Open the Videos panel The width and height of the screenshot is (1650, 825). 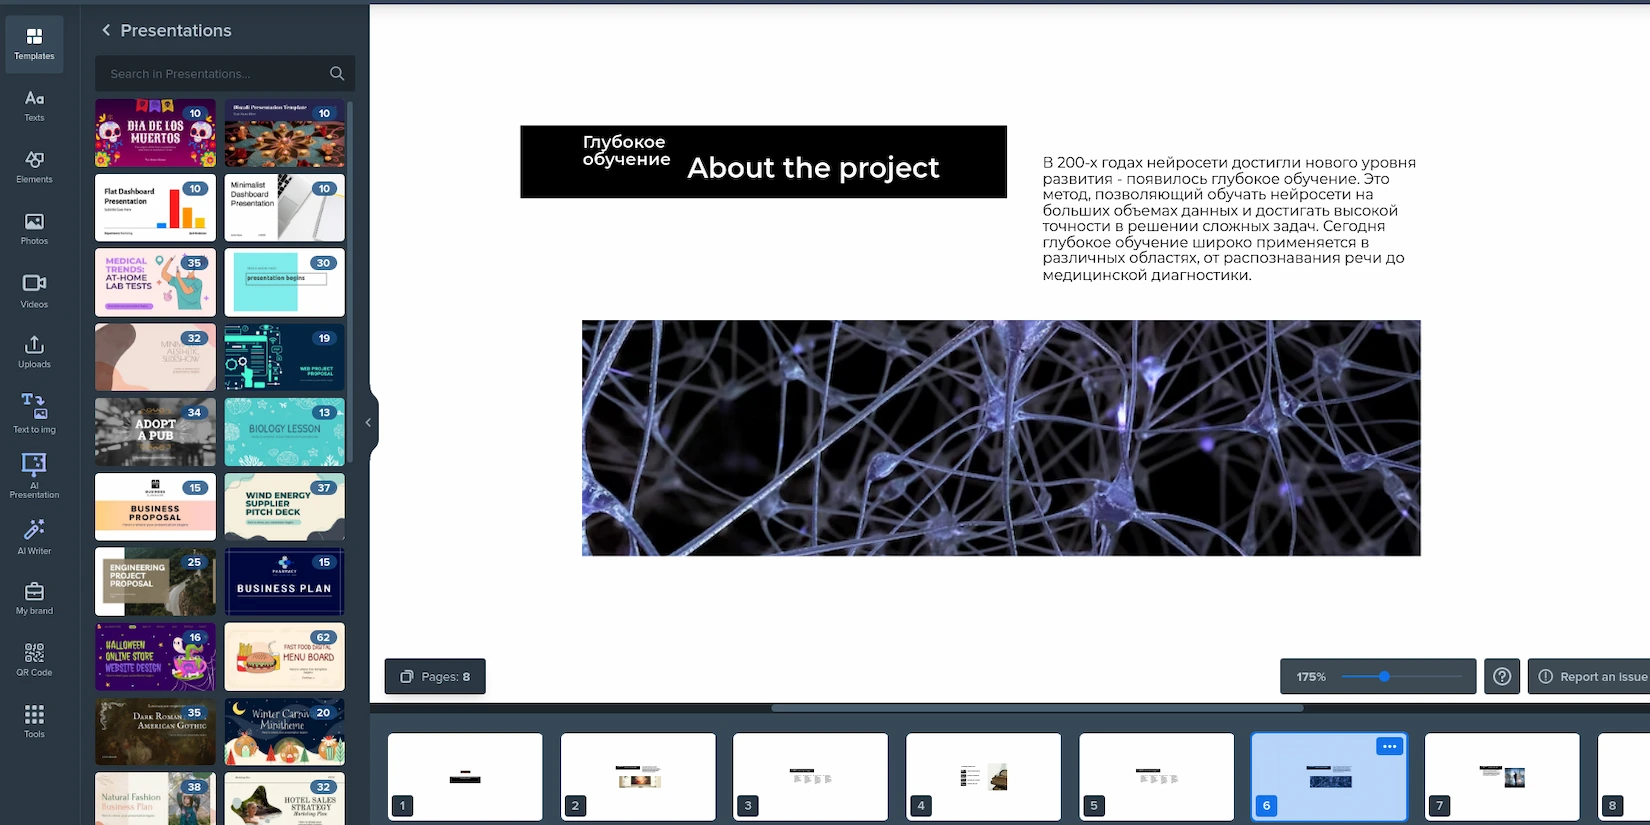coord(34,290)
